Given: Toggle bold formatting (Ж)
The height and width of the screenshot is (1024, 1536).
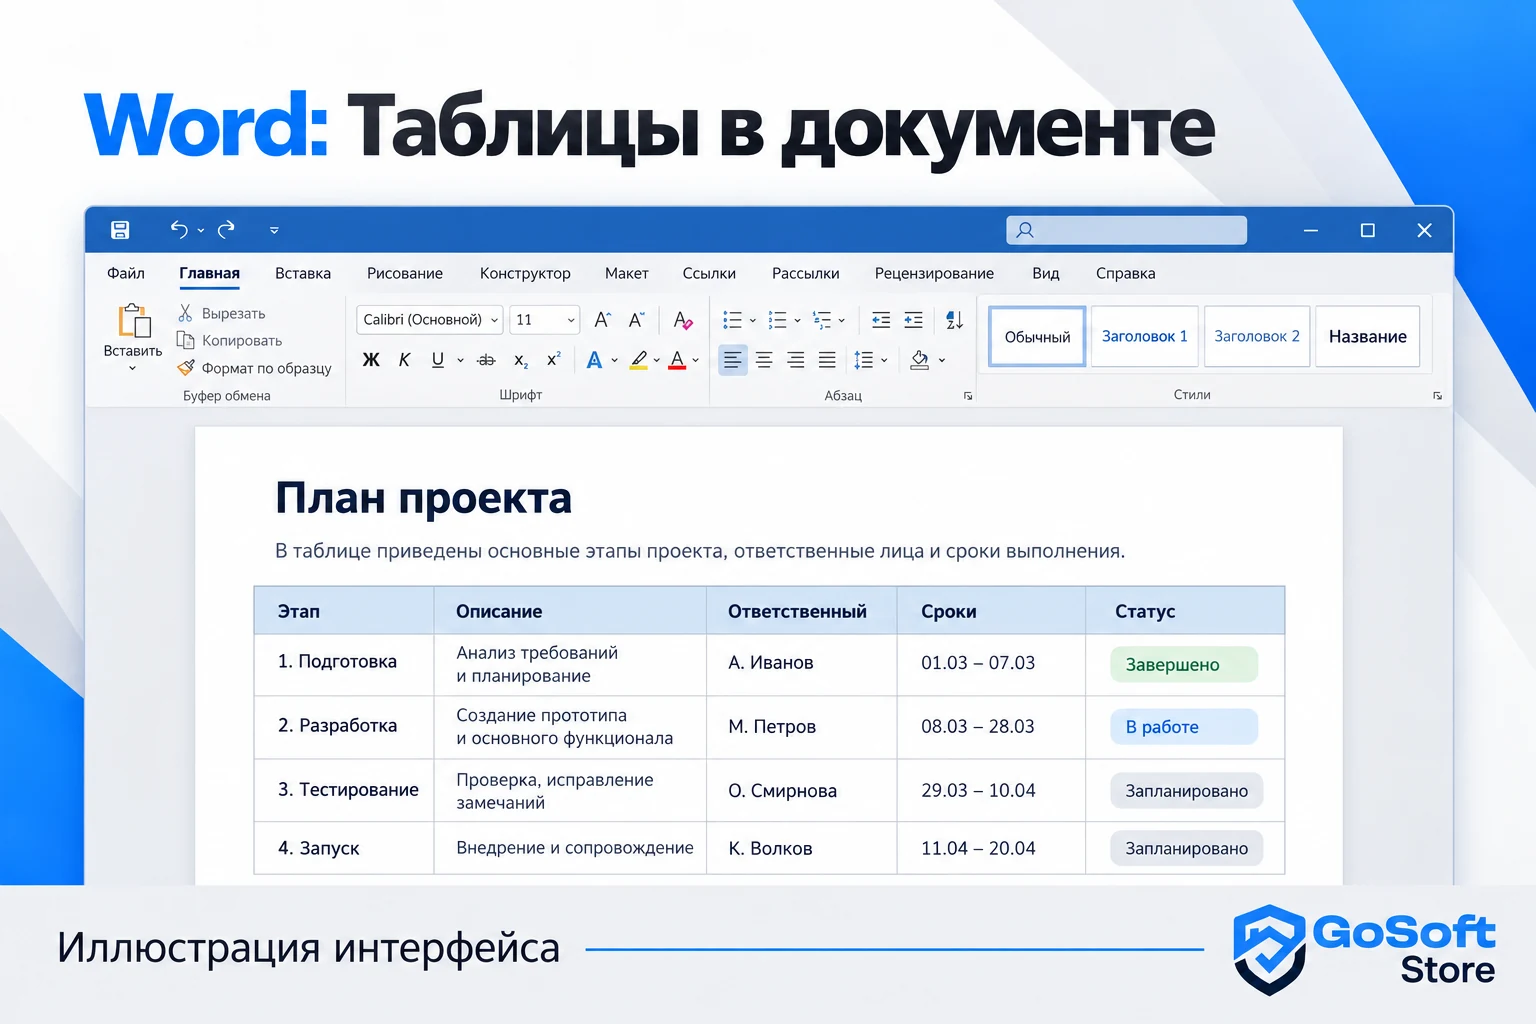Looking at the screenshot, I should (x=371, y=360).
